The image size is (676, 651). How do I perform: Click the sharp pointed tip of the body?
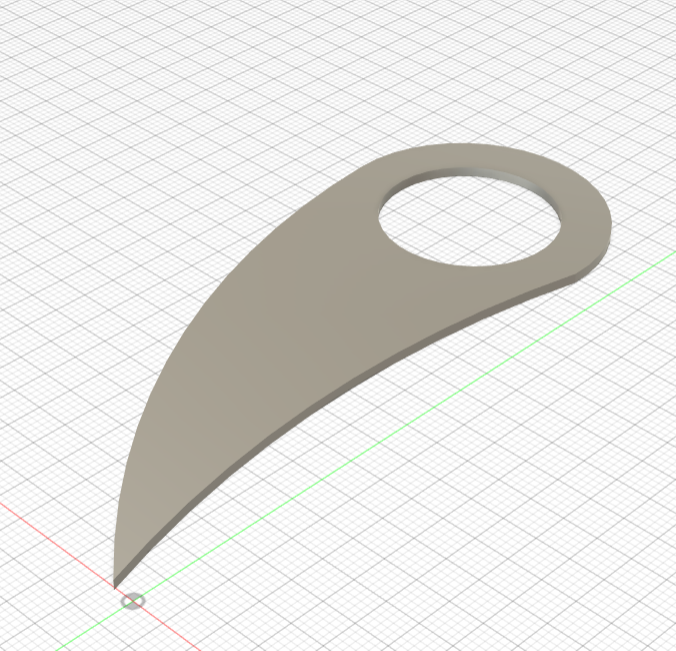coord(115,580)
